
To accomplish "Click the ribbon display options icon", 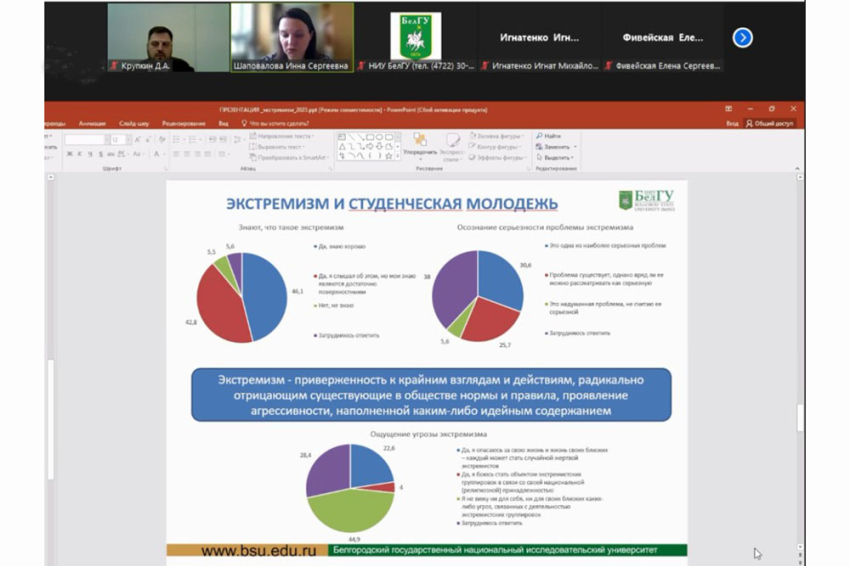I will click(728, 108).
